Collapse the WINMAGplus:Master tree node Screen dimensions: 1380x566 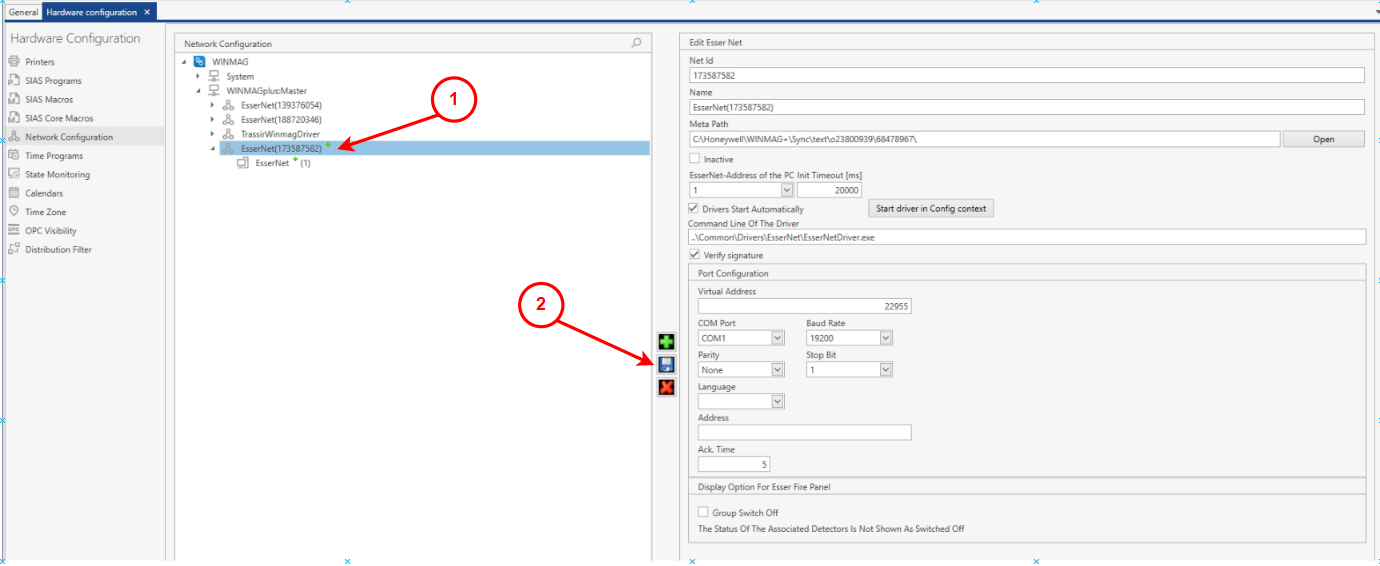[198, 91]
